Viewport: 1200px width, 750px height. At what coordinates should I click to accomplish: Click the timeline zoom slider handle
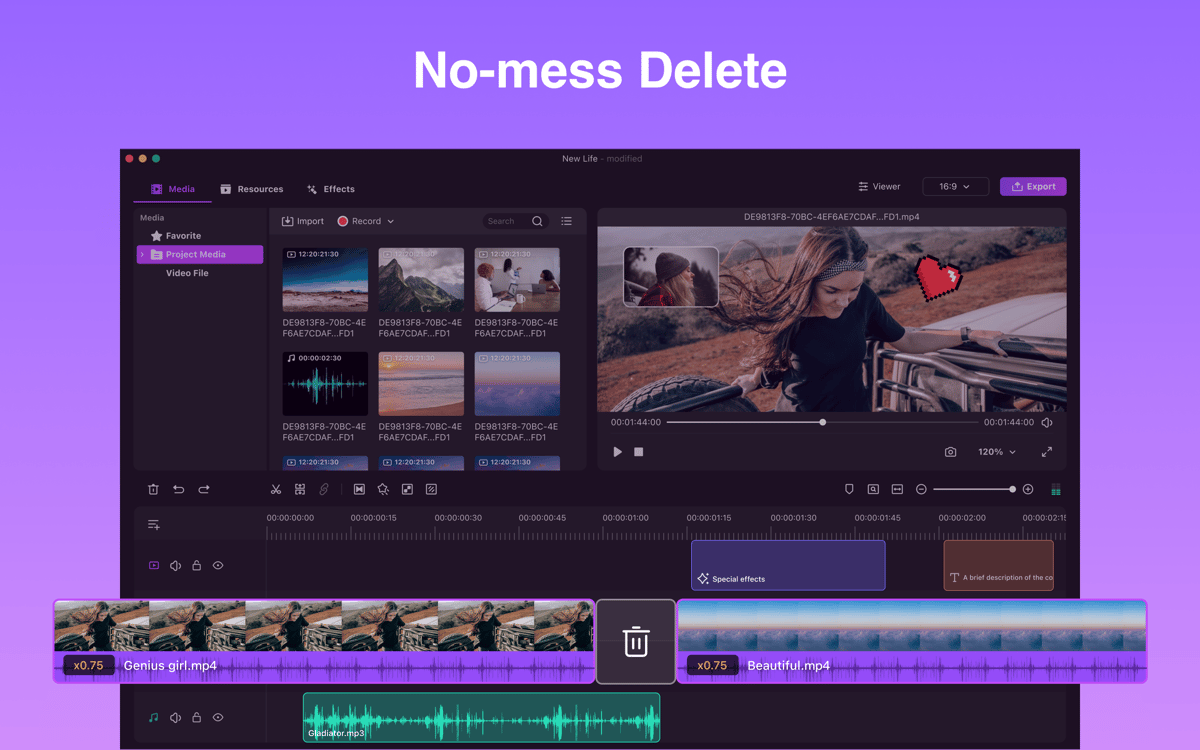point(1013,490)
